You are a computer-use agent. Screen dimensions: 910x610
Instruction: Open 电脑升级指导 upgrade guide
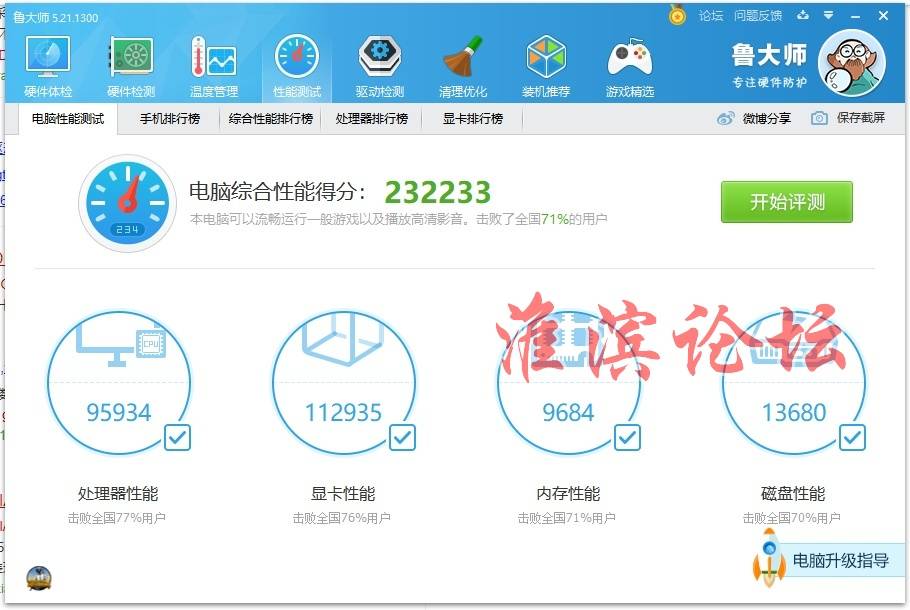click(841, 561)
